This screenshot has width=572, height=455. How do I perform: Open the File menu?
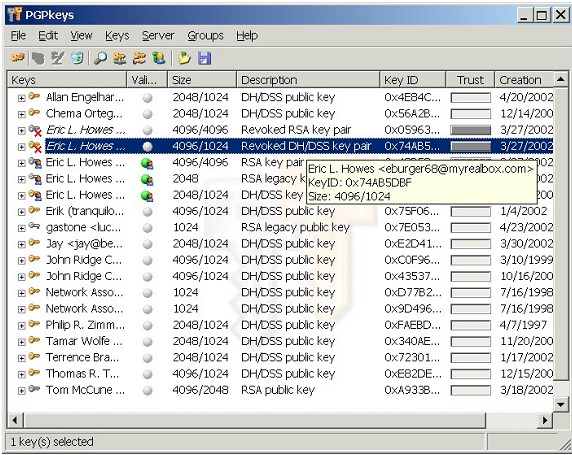(18, 36)
